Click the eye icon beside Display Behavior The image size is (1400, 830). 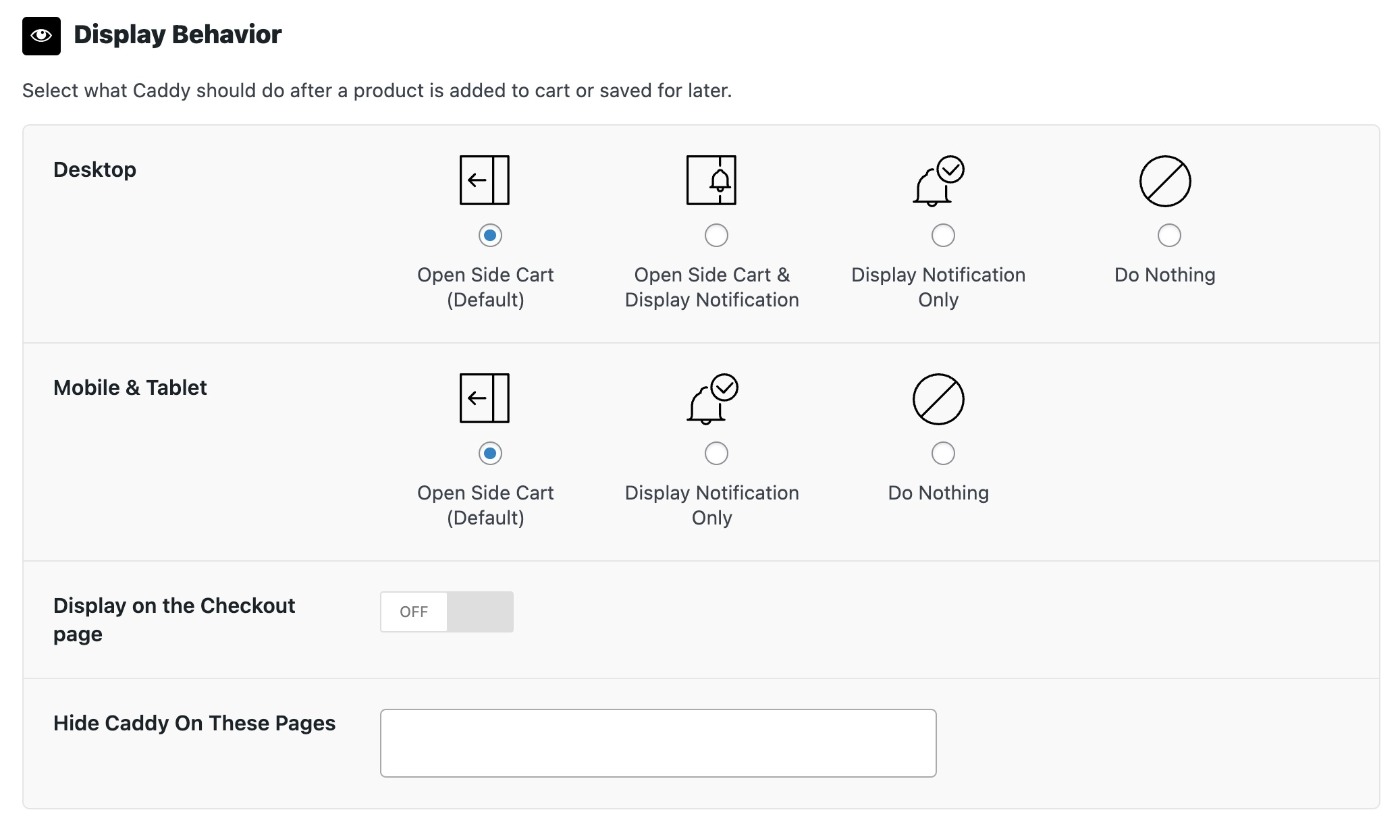pos(42,35)
